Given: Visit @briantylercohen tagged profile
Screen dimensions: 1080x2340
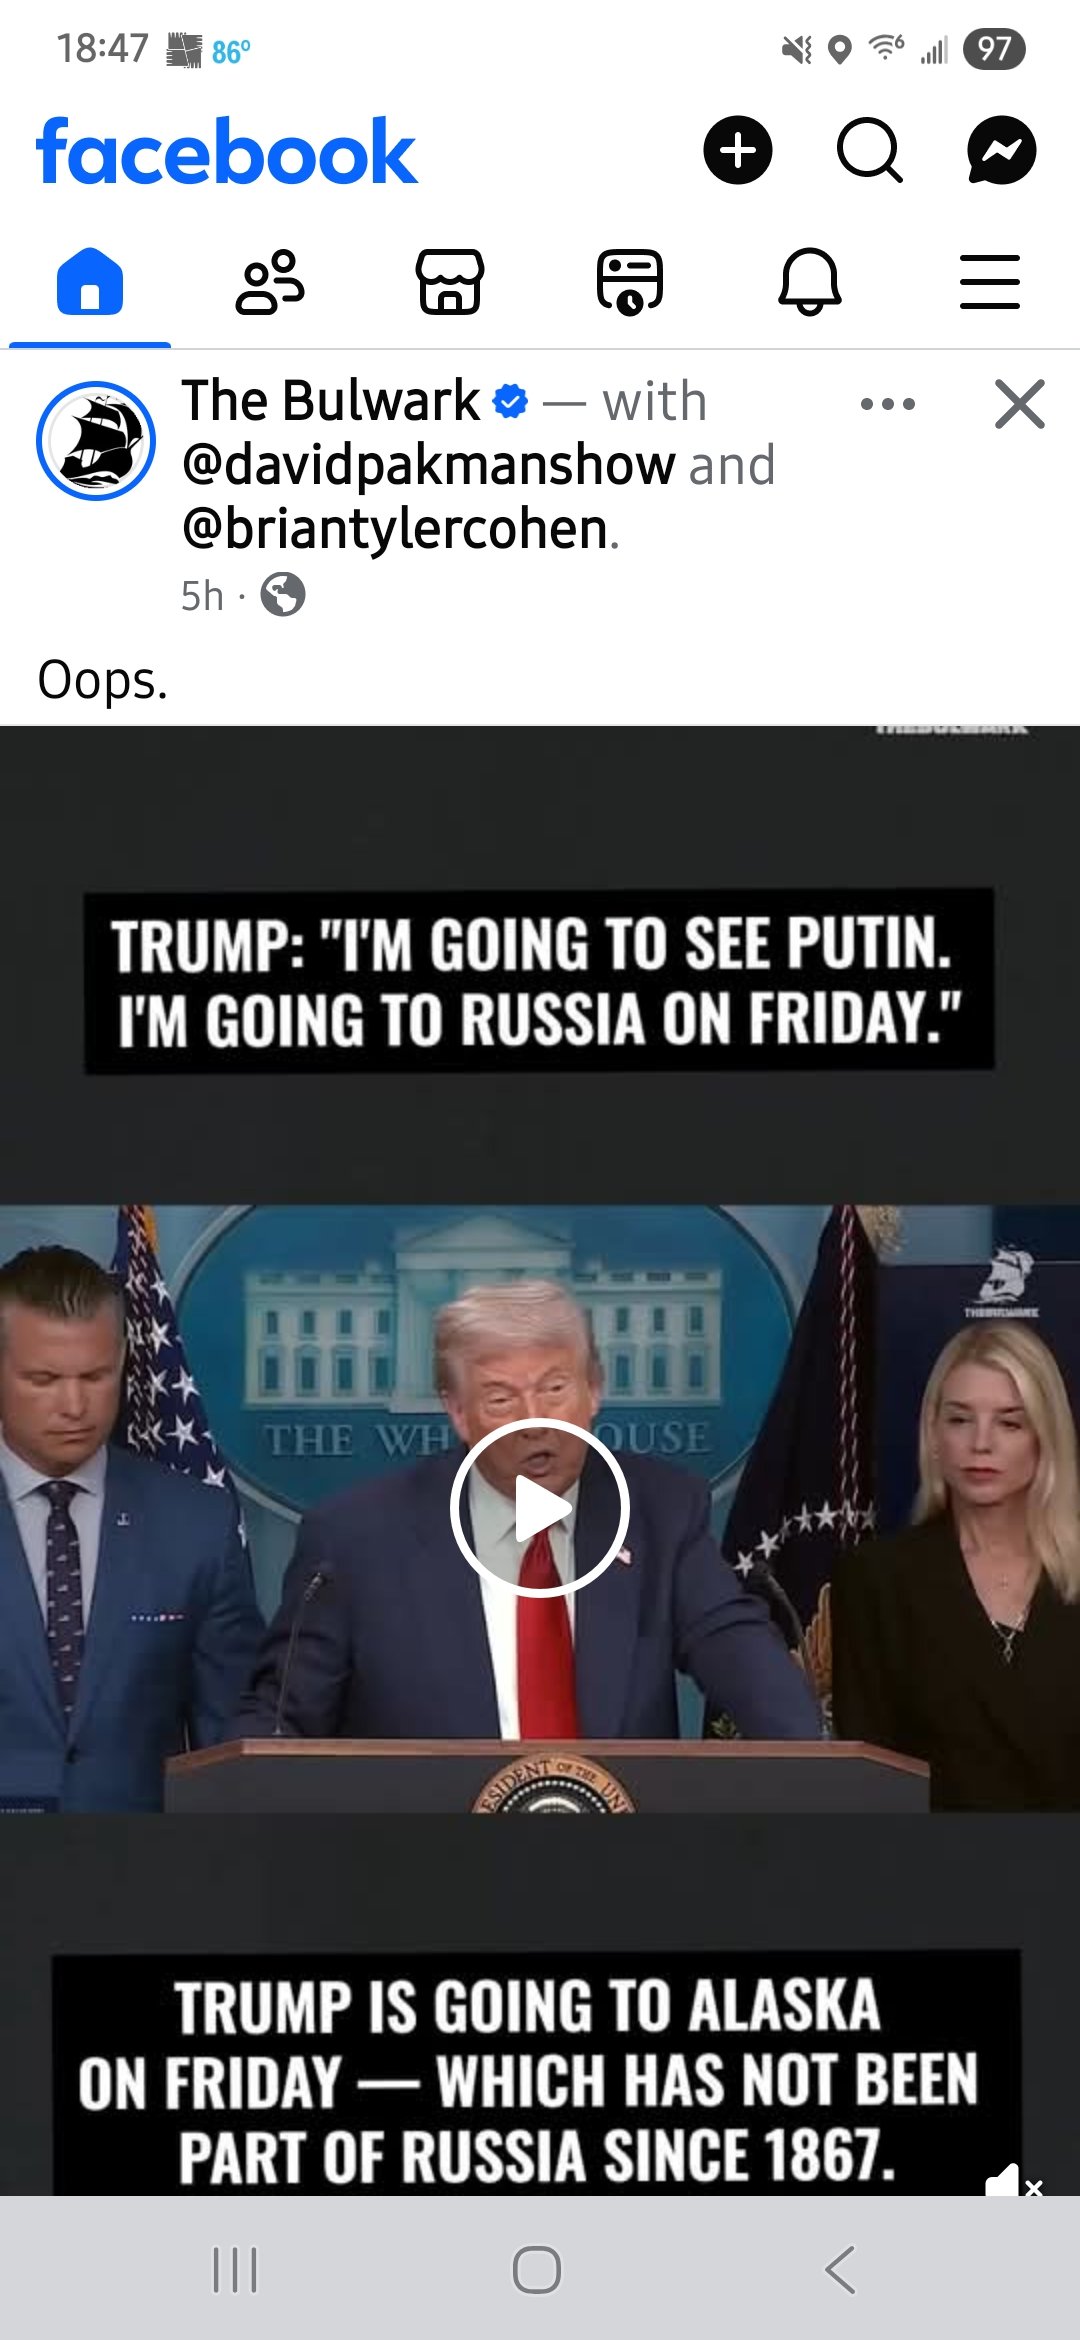Looking at the screenshot, I should pyautogui.click(x=396, y=528).
